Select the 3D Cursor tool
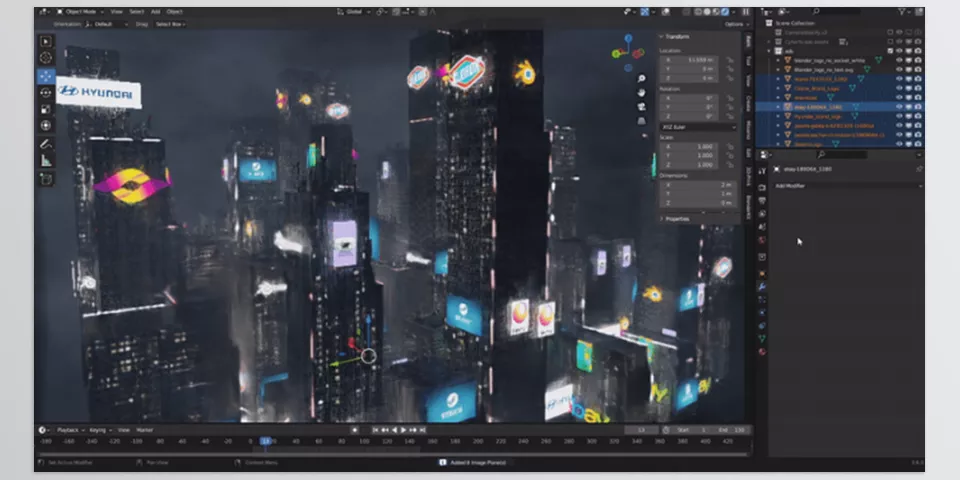 click(46, 58)
